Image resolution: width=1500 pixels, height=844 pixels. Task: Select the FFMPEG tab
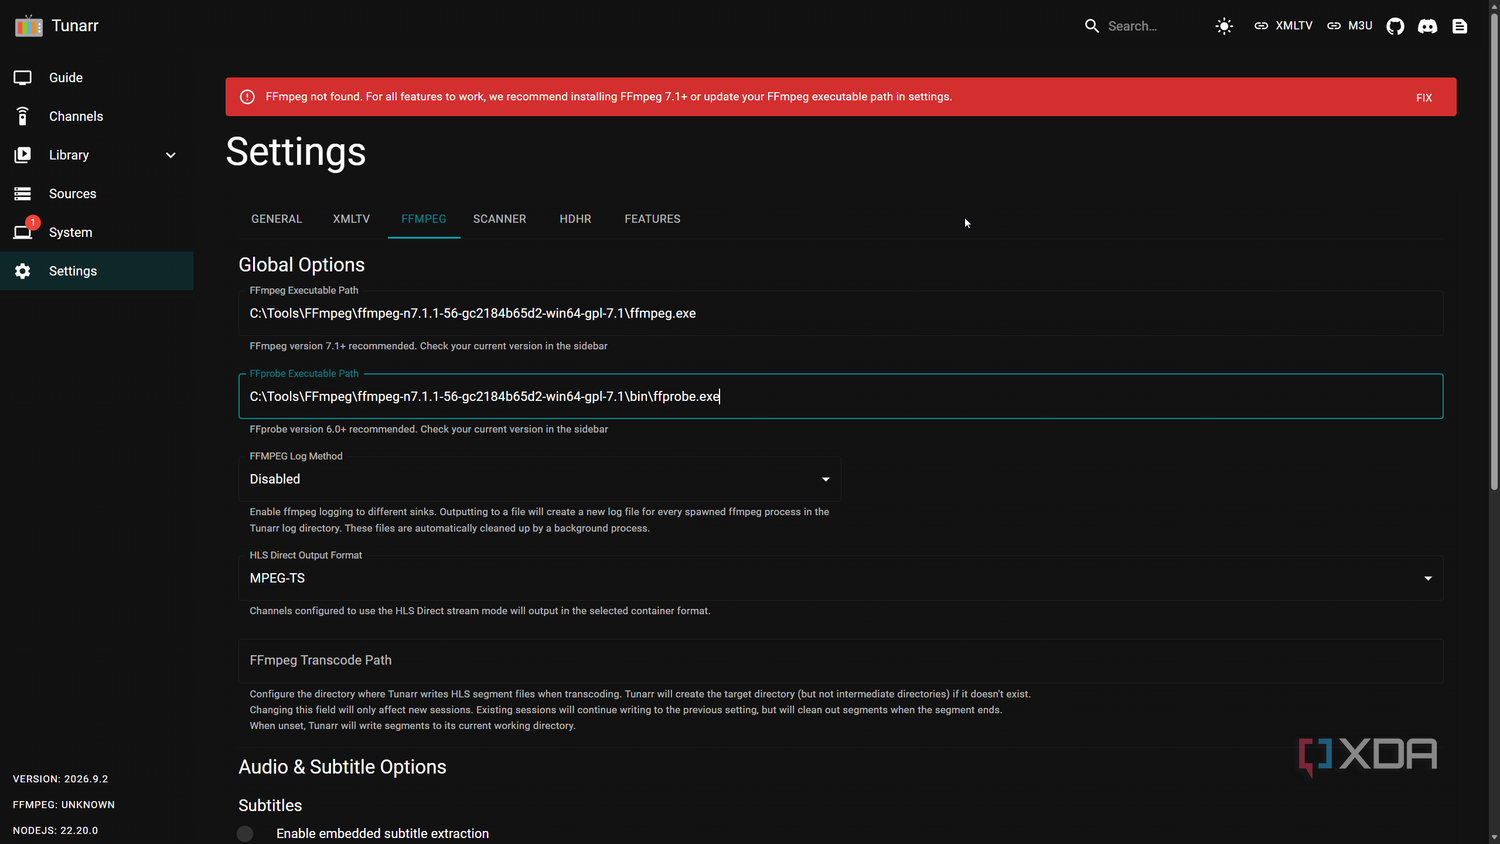point(424,219)
